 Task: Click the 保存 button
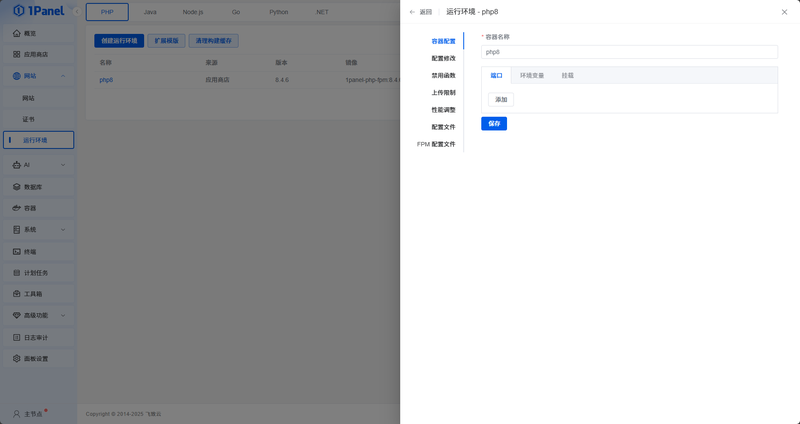[x=494, y=123]
